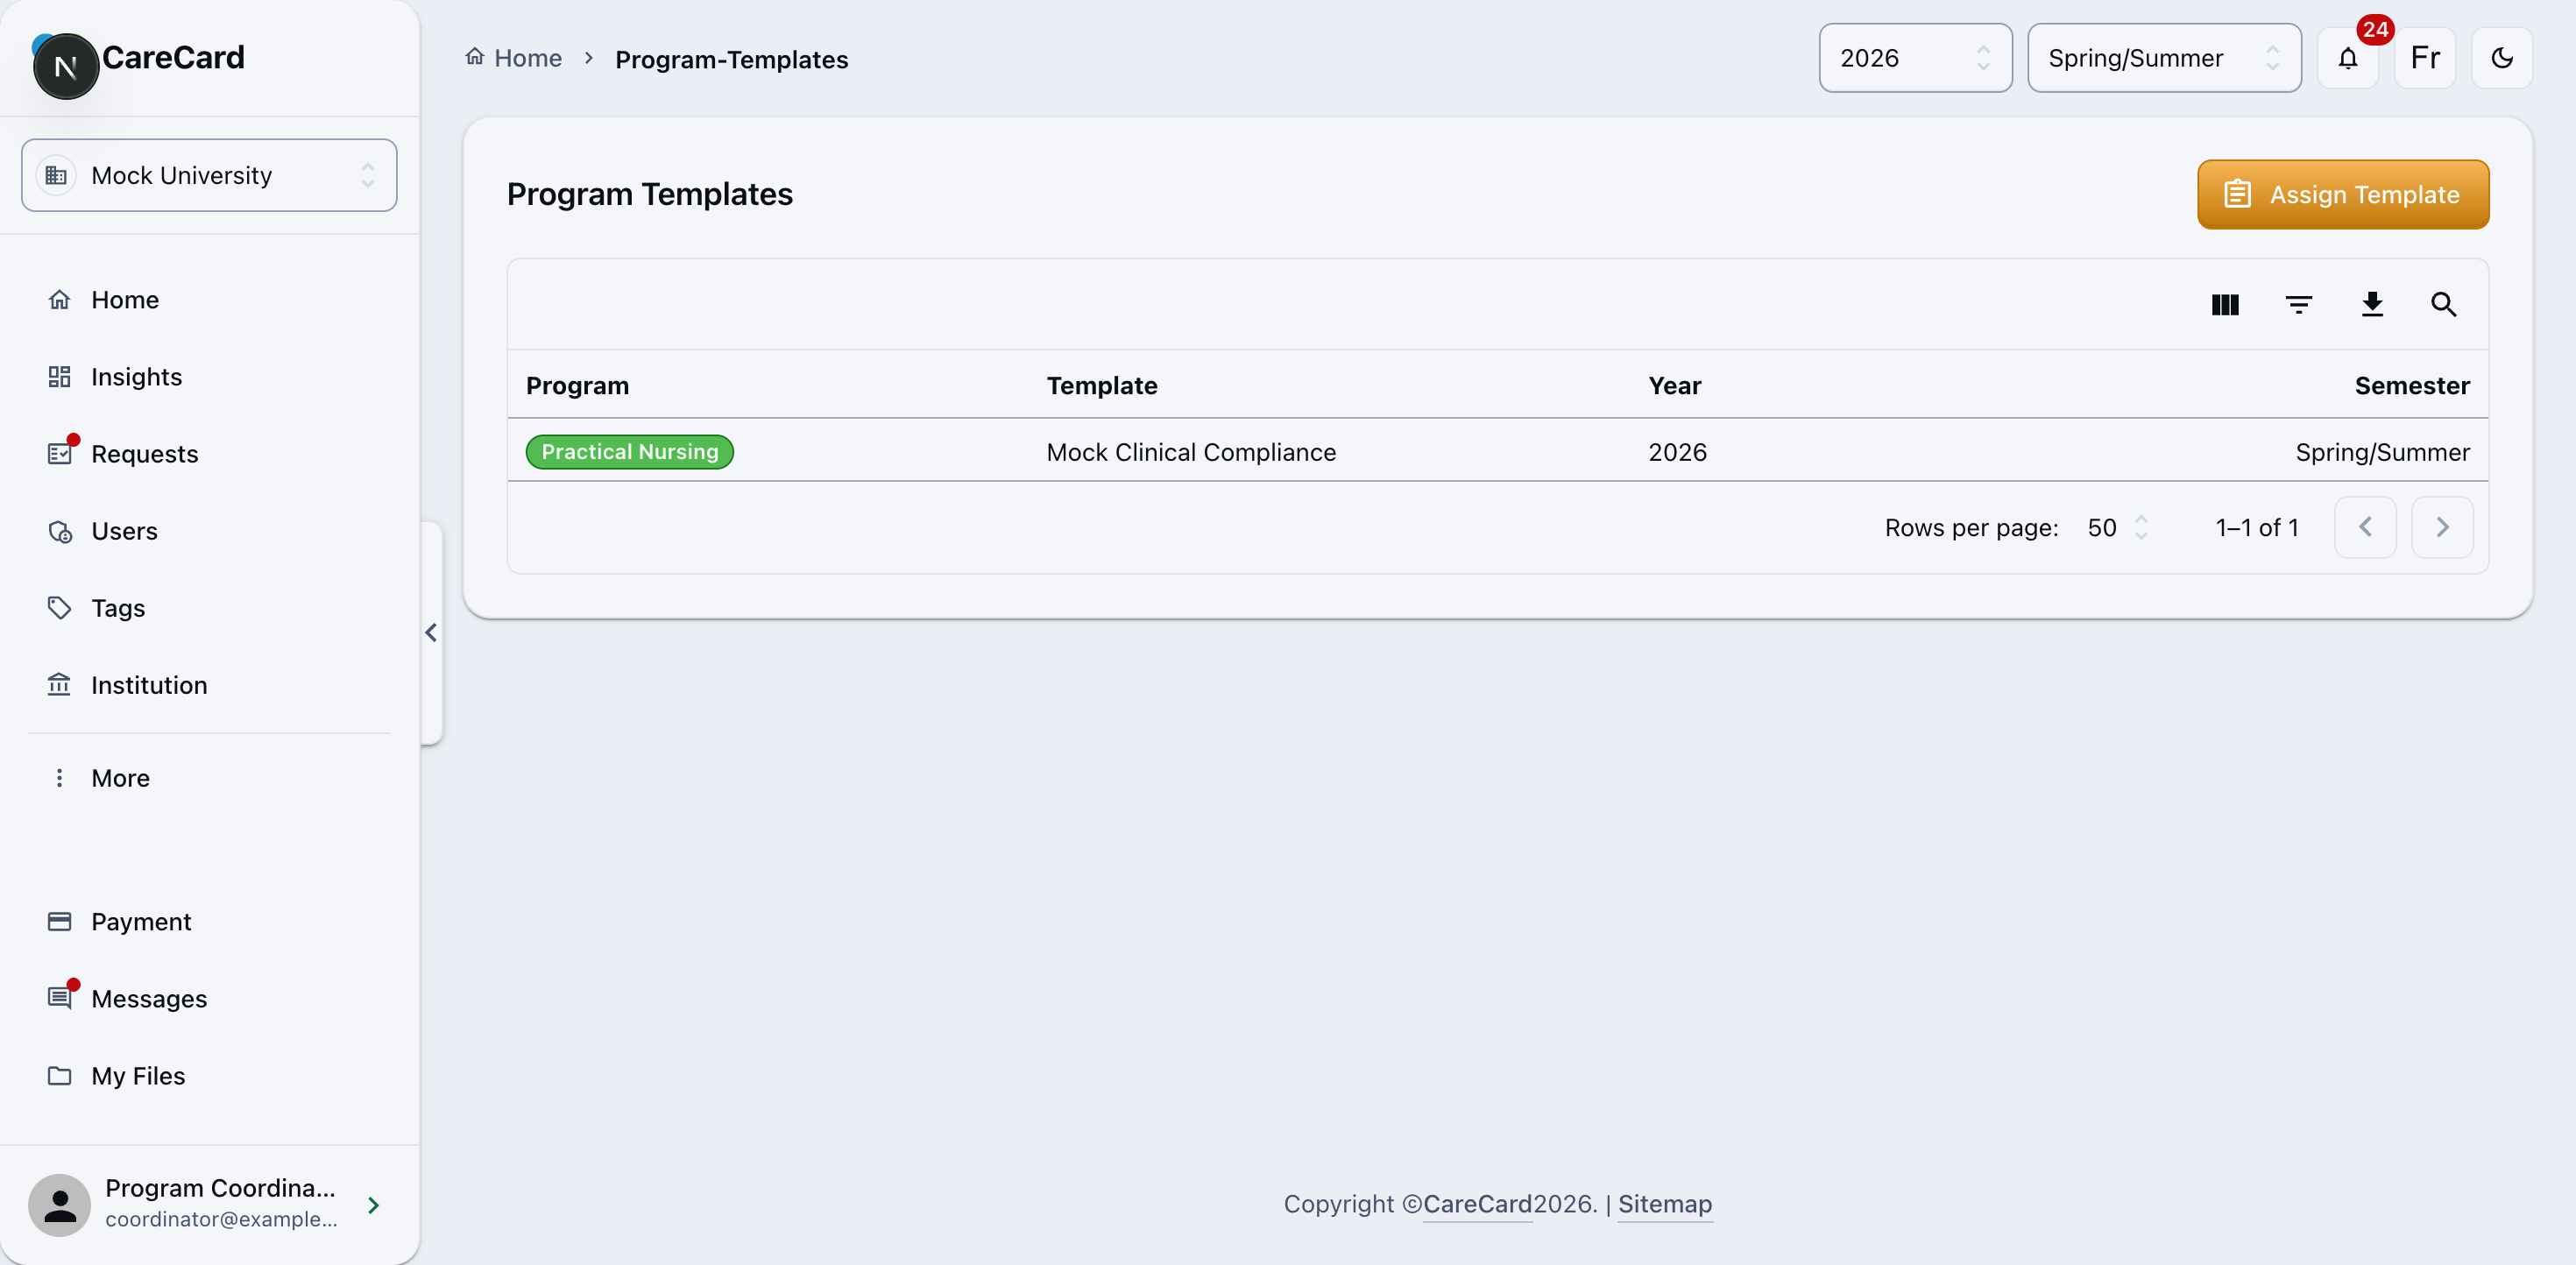The width and height of the screenshot is (2576, 1265).
Task: Go to previous table page arrow
Action: (x=2364, y=527)
